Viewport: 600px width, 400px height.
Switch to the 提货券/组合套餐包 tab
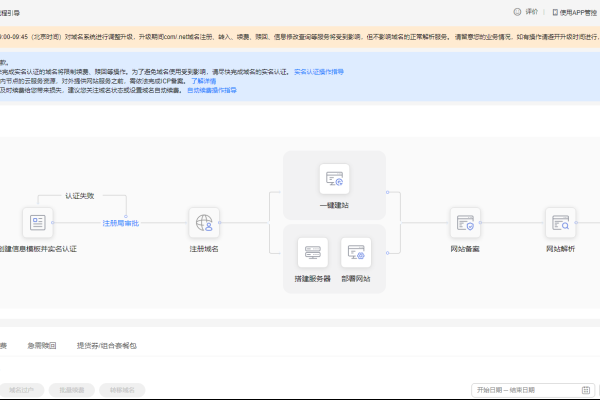(x=106, y=345)
